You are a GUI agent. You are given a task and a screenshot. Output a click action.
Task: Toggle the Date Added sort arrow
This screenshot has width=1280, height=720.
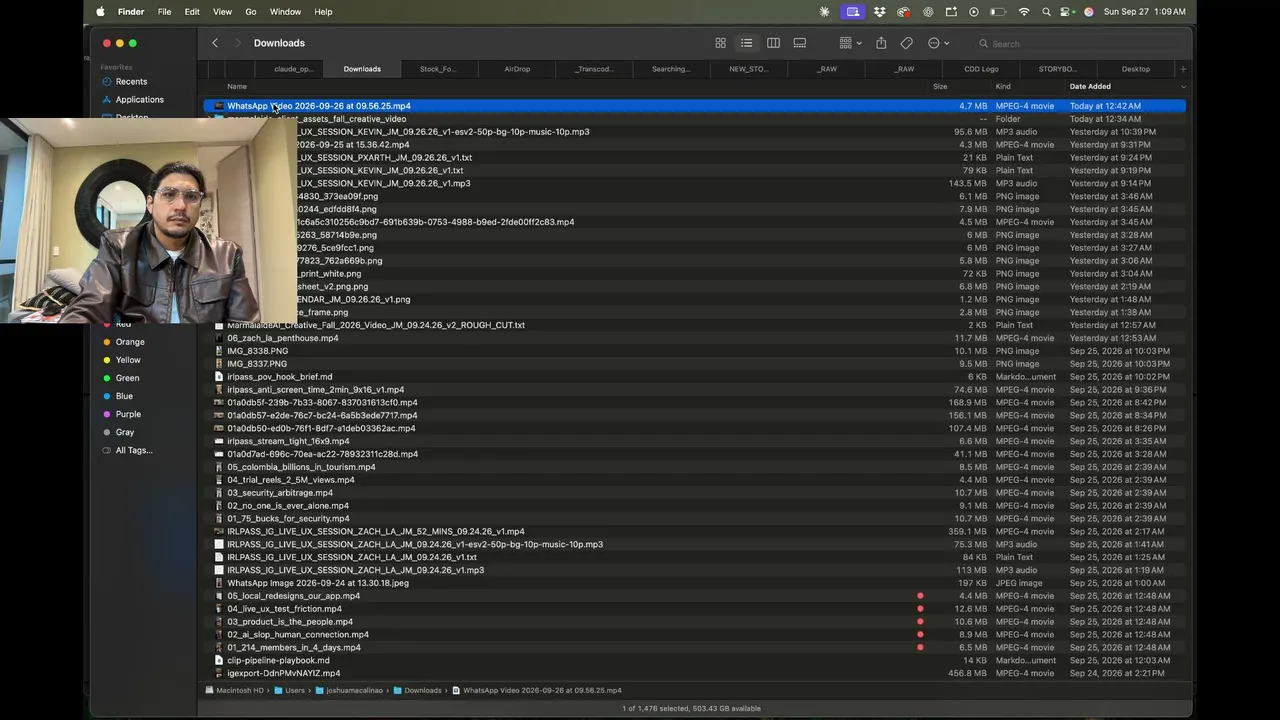pyautogui.click(x=1183, y=87)
